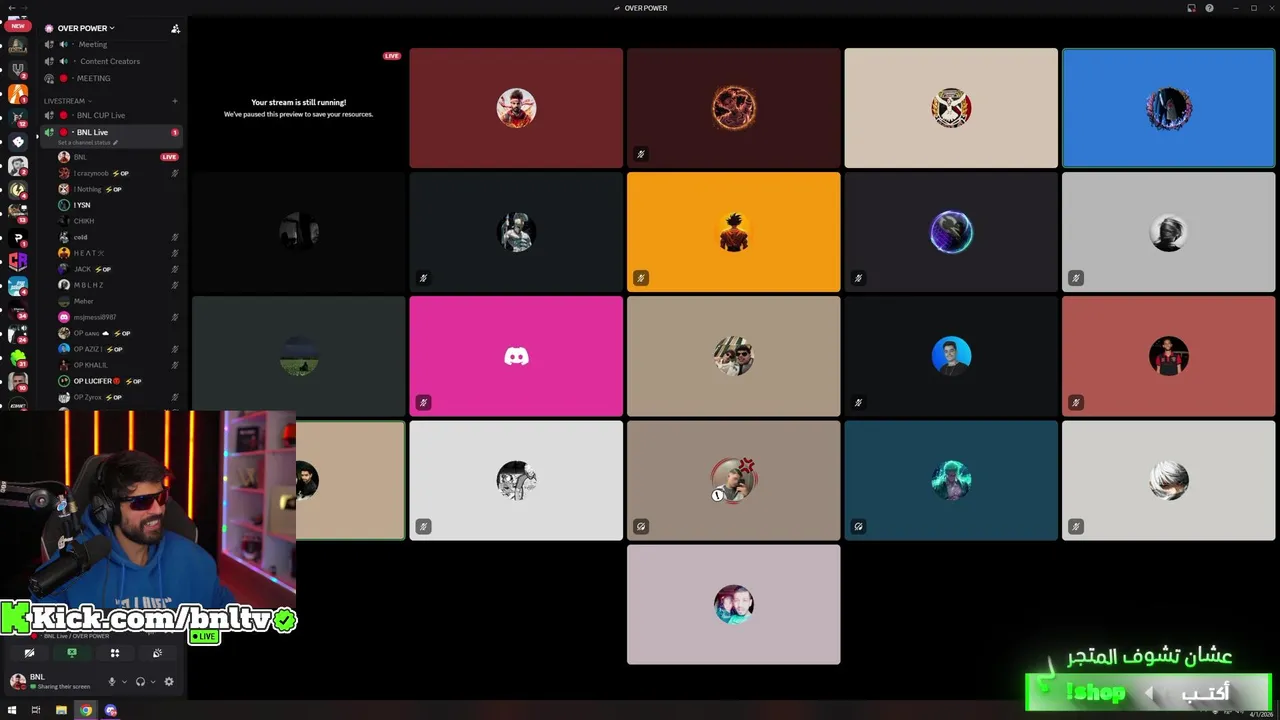Open BNL user profile in bottom panel
This screenshot has width=1280, height=720.
tap(52, 681)
